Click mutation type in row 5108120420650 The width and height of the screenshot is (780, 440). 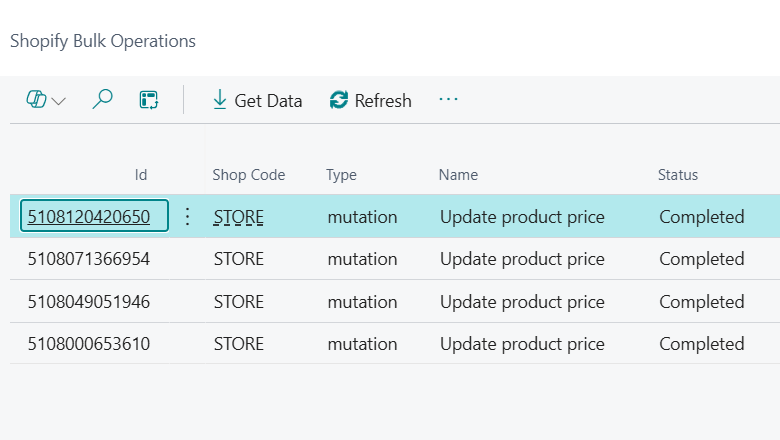pyautogui.click(x=362, y=217)
